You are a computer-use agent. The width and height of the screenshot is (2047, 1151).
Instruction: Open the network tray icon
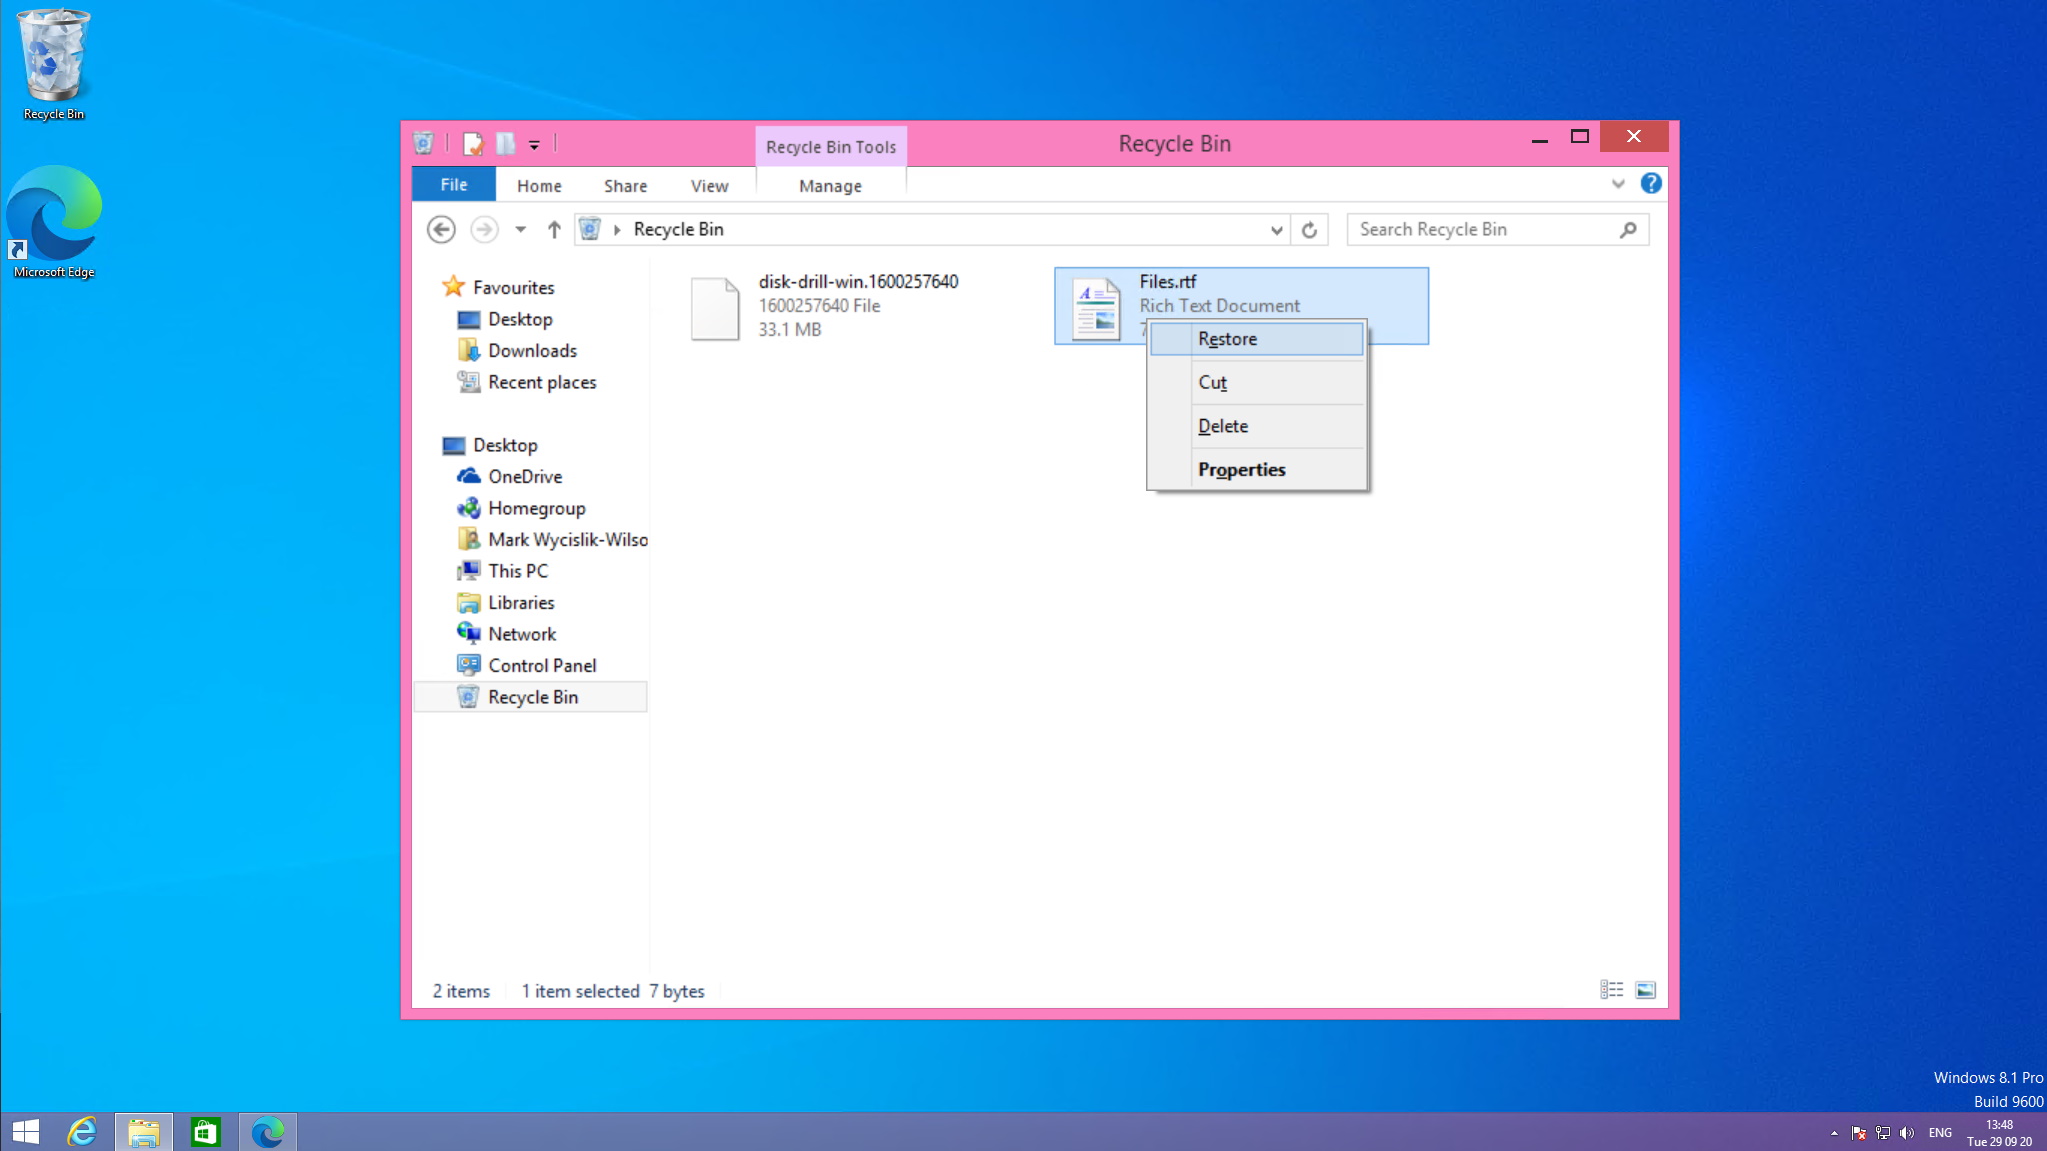[x=1883, y=1133]
